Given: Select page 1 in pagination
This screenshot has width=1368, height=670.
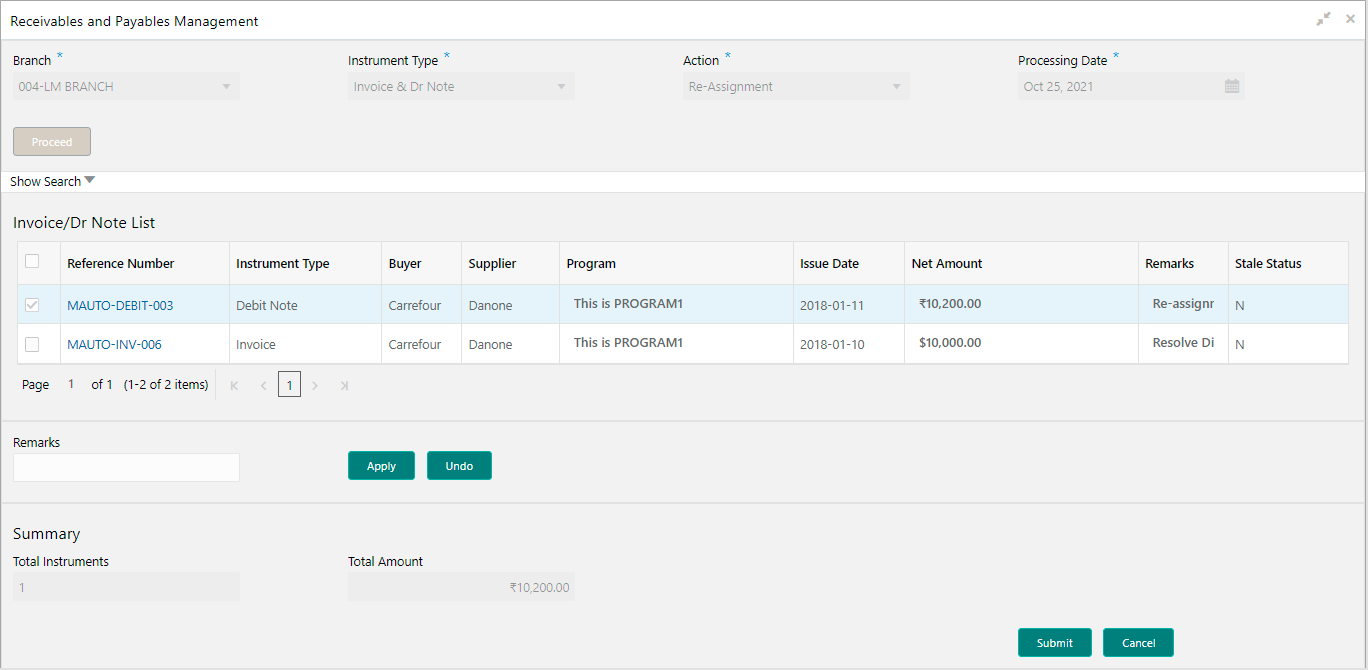Looking at the screenshot, I should click(289, 385).
